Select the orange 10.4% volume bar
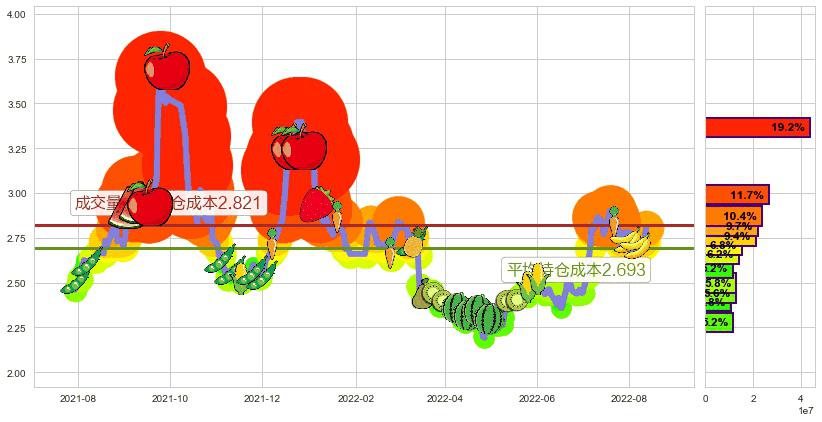Viewport: 822px width, 422px height. [x=733, y=216]
